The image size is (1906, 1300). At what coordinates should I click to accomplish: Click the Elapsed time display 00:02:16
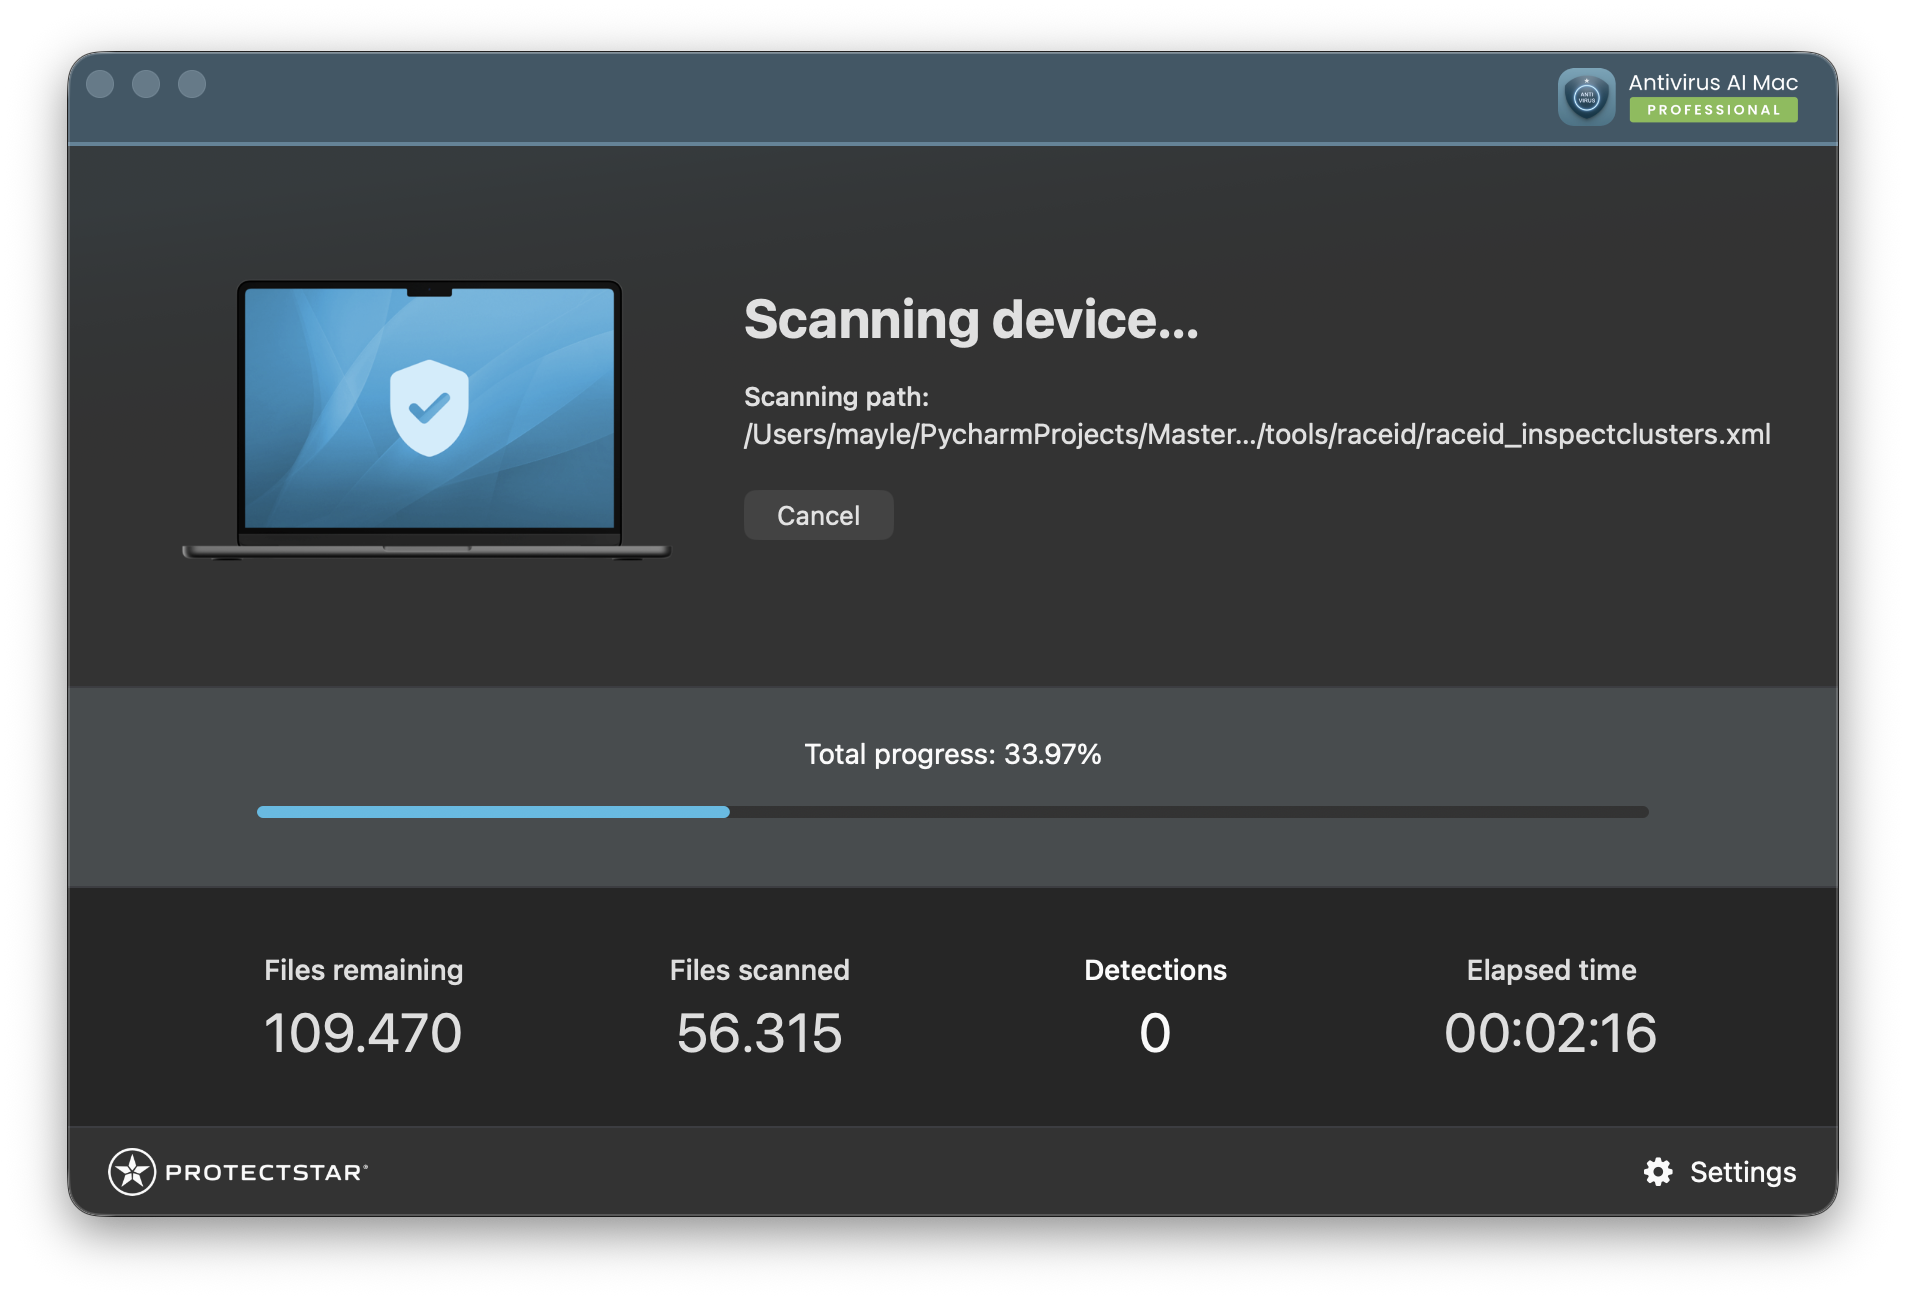[x=1550, y=1033]
